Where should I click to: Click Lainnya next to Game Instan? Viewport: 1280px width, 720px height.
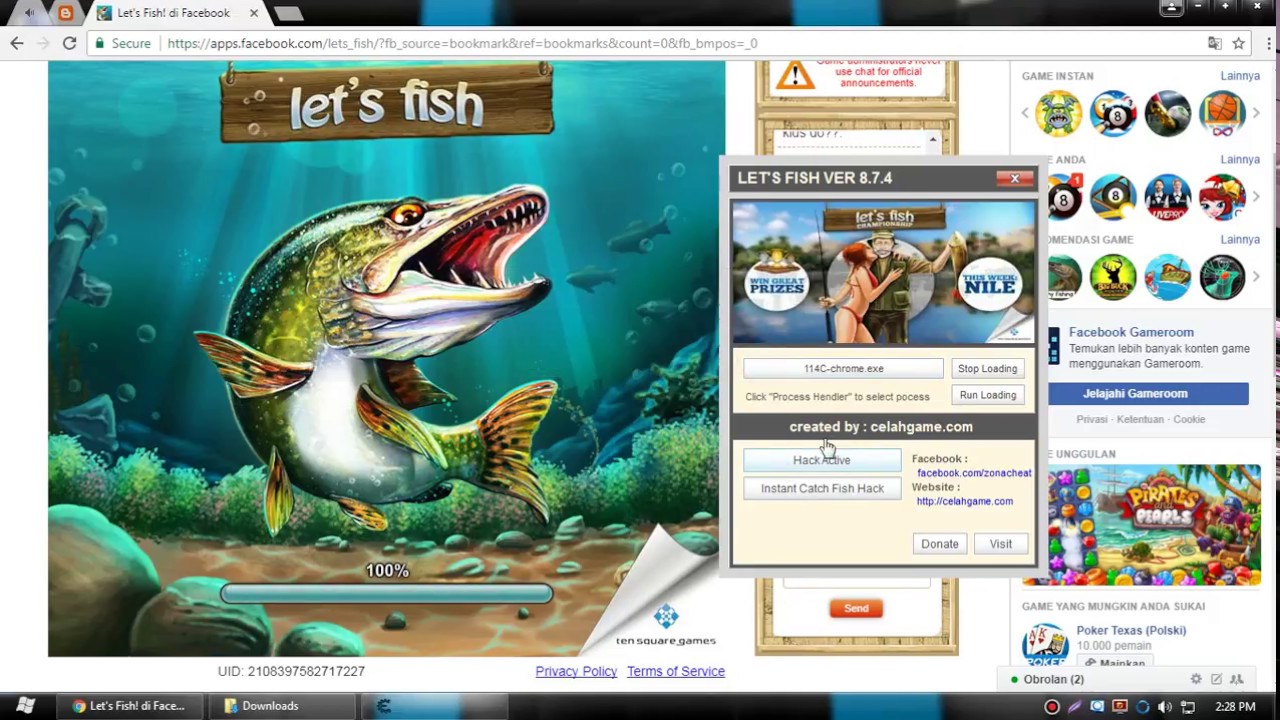tap(1240, 76)
